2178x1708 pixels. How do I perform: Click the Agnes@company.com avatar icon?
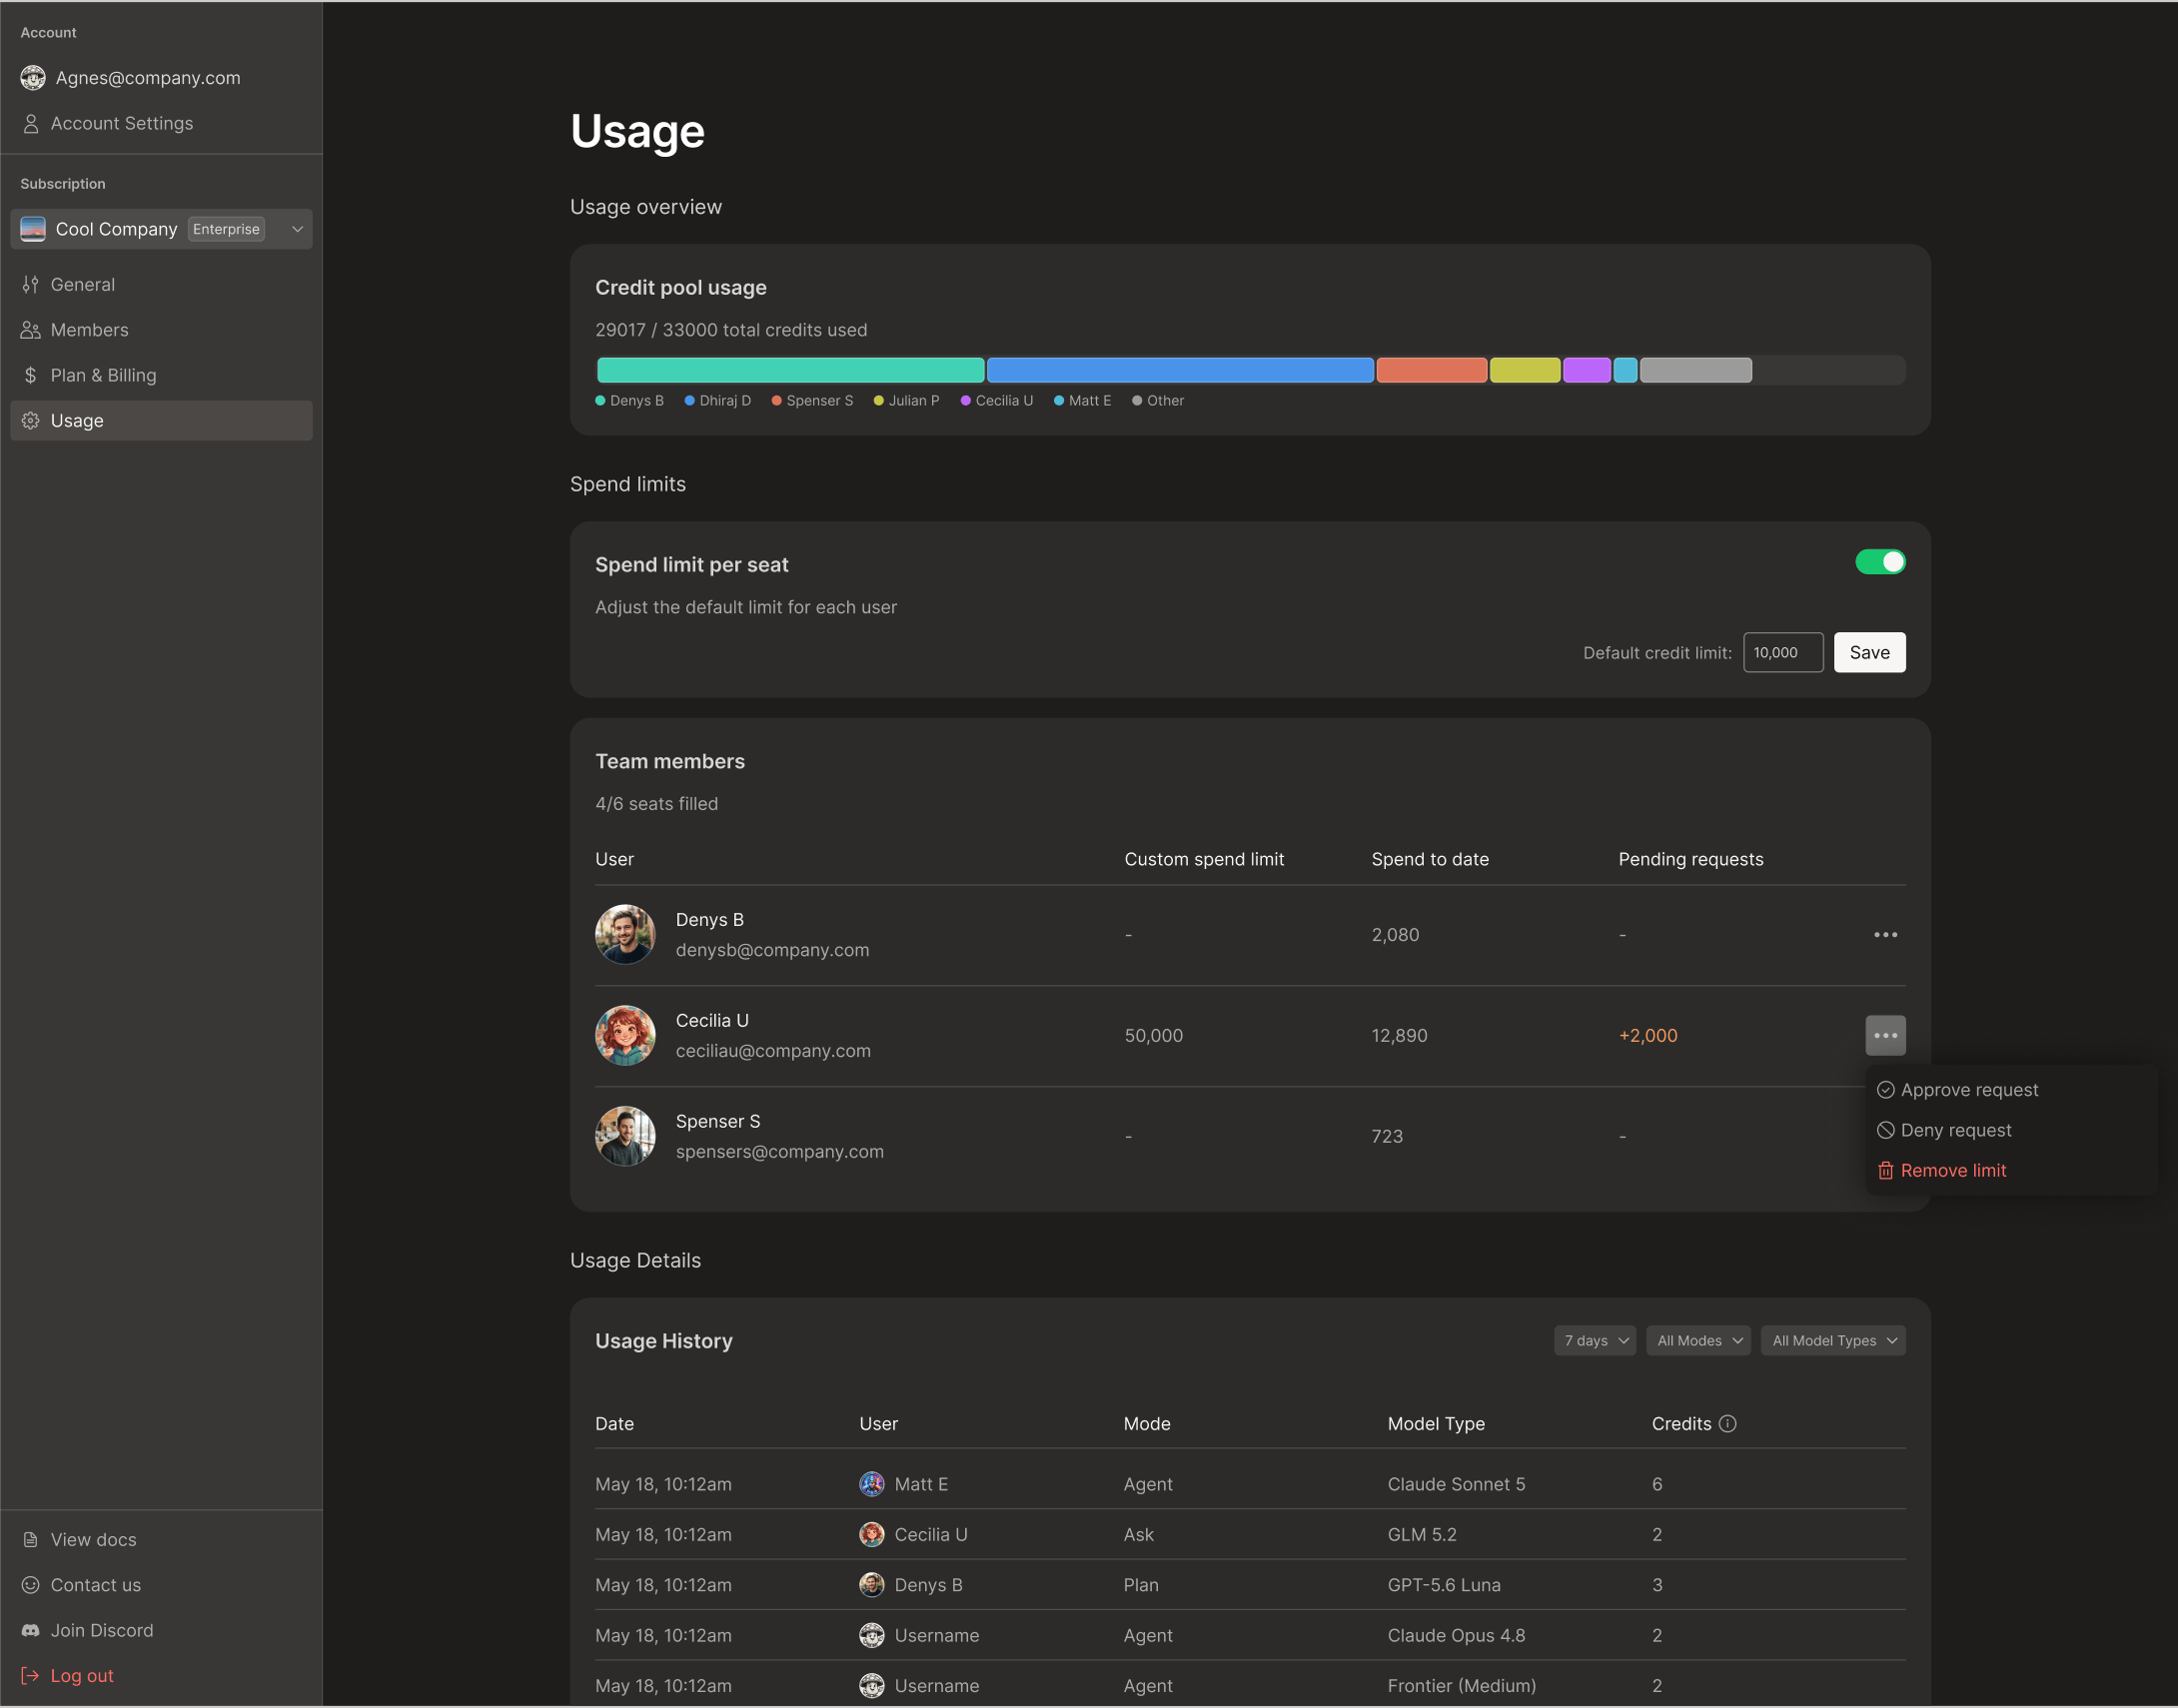(33, 77)
